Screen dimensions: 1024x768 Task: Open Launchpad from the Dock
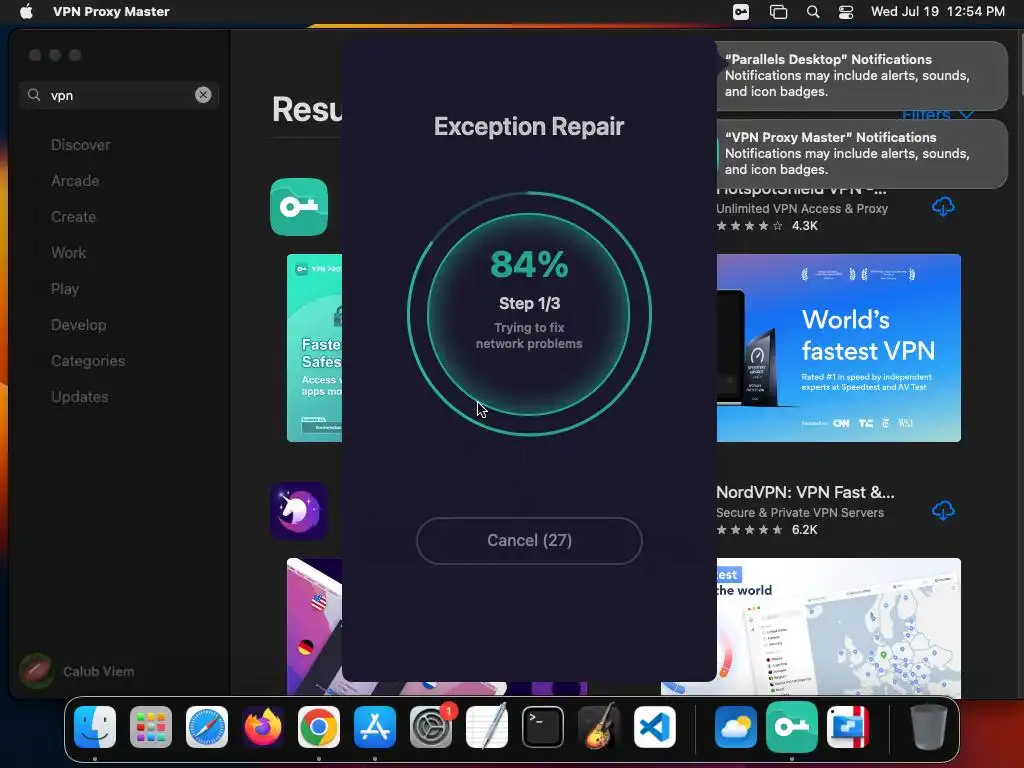[x=151, y=727]
